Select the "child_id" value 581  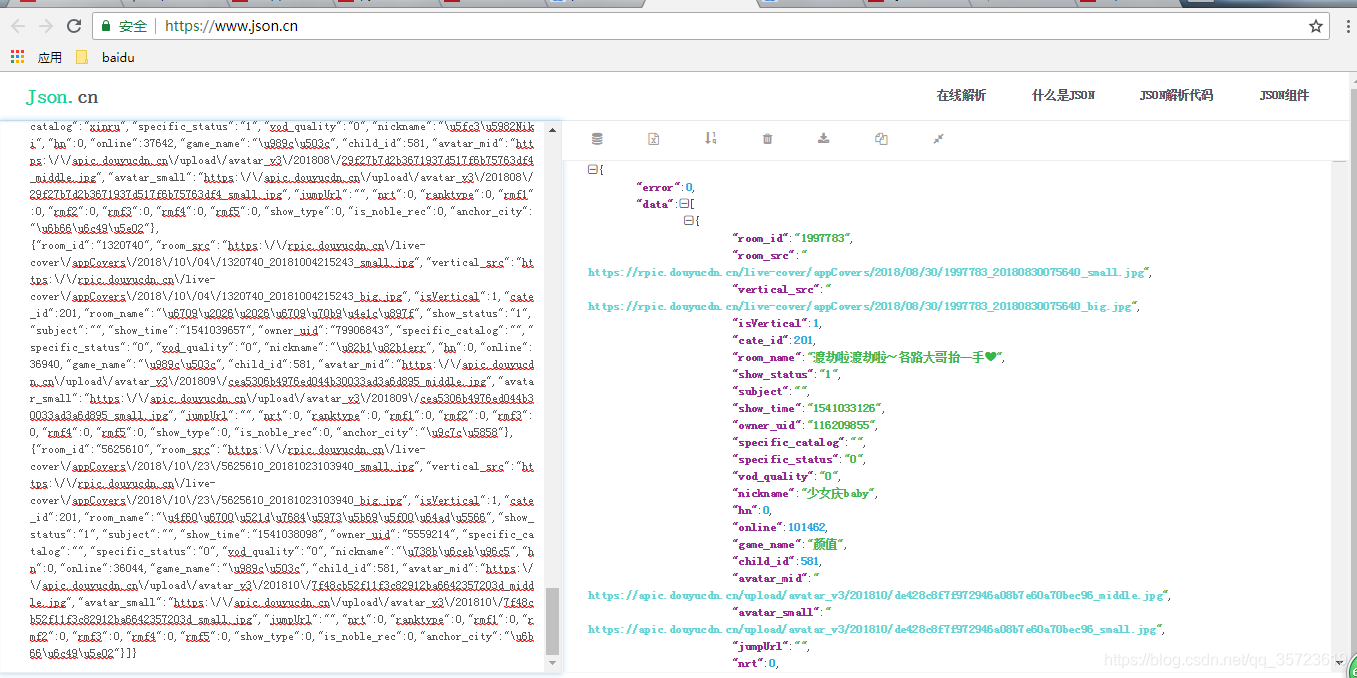(809, 561)
